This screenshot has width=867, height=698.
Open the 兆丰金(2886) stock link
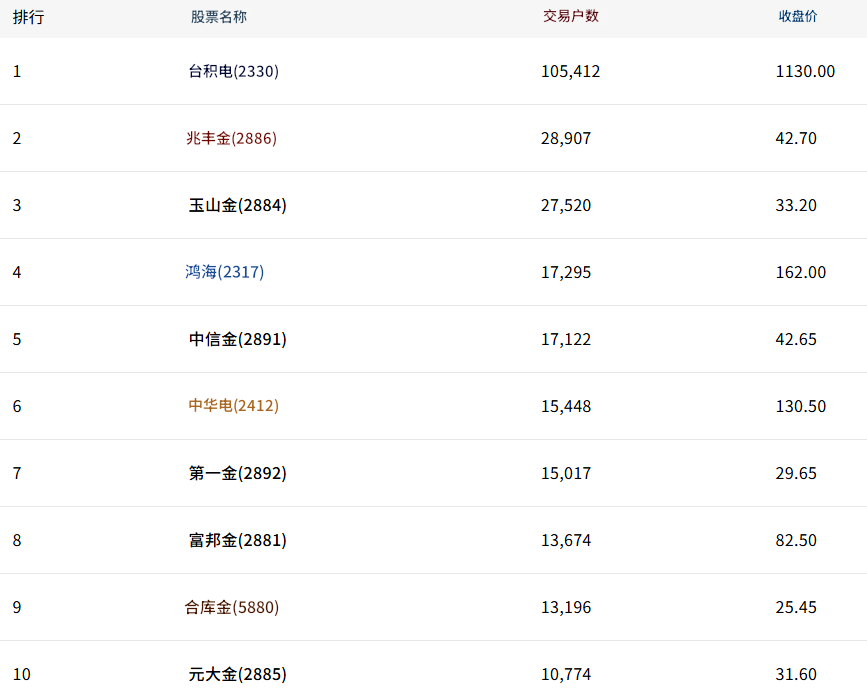click(x=231, y=138)
